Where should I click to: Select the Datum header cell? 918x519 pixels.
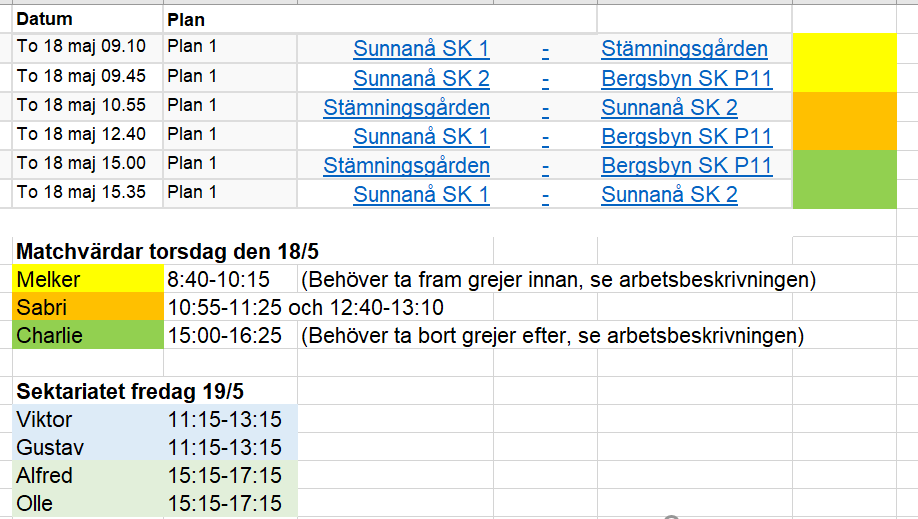pos(88,19)
